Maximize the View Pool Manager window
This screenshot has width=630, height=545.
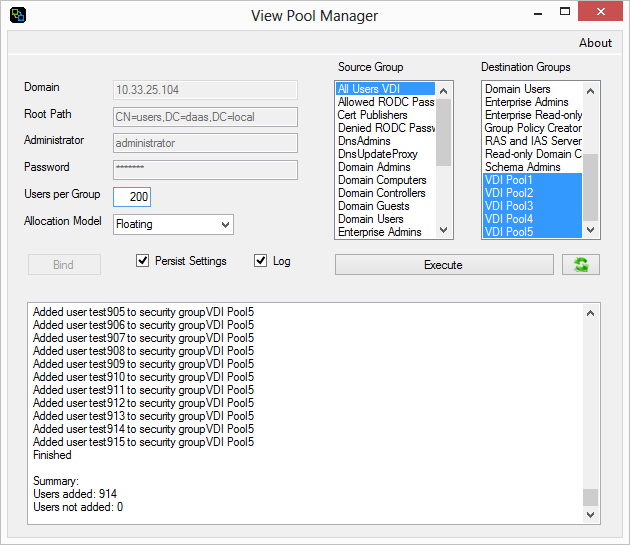pyautogui.click(x=565, y=12)
